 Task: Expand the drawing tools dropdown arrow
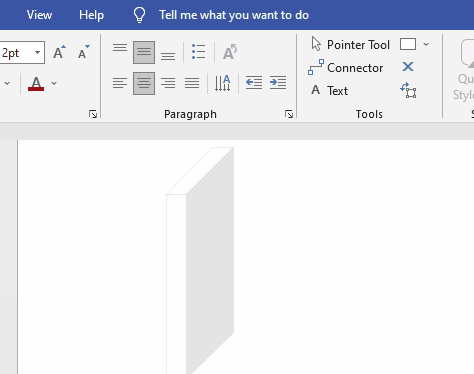426,44
